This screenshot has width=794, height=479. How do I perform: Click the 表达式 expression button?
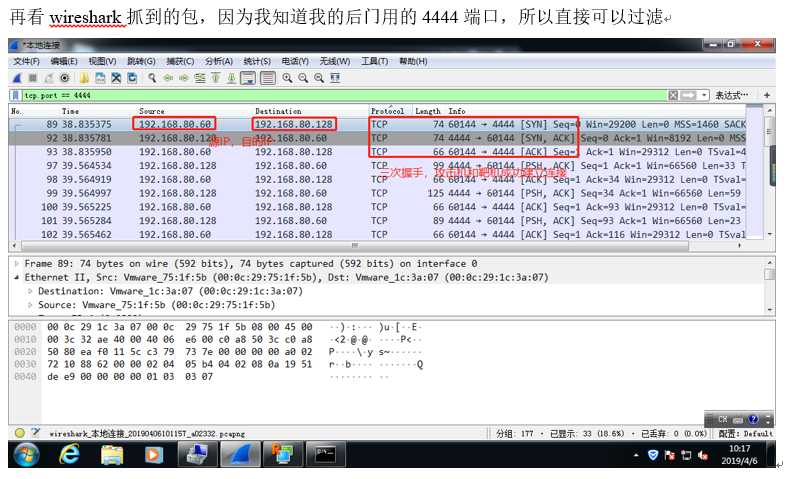click(x=732, y=95)
